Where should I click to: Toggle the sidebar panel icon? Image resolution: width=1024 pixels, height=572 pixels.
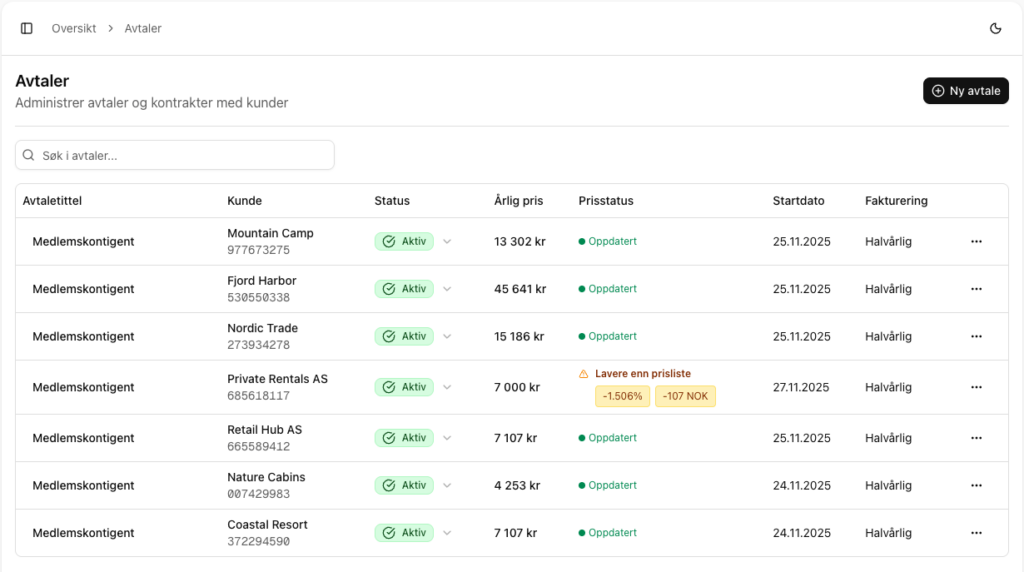27,28
